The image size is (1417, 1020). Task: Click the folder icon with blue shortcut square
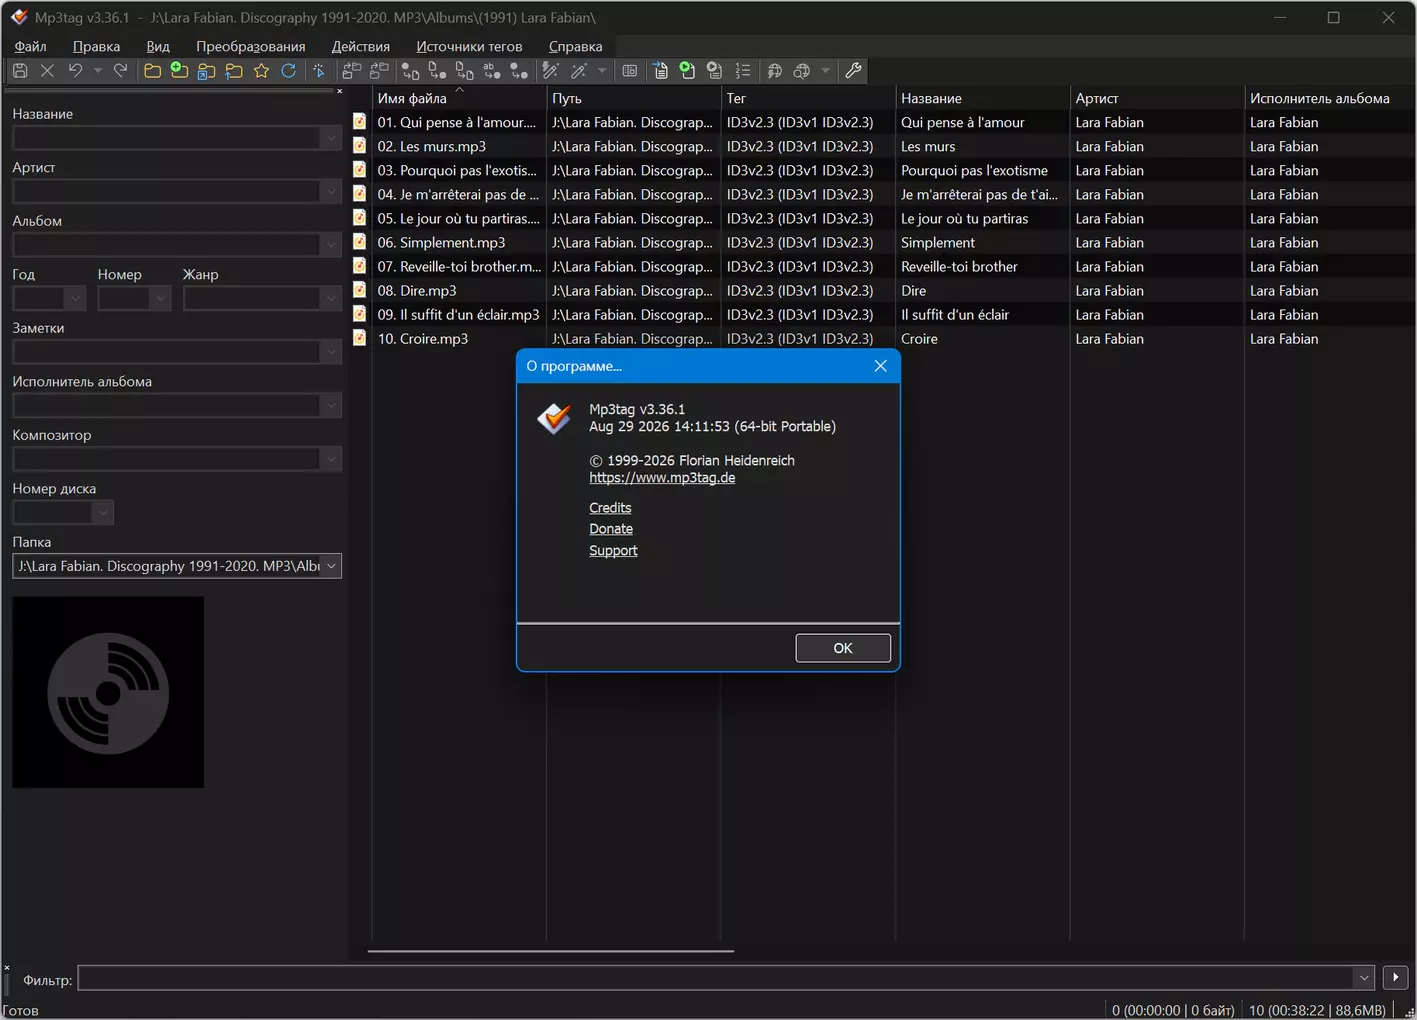[206, 71]
